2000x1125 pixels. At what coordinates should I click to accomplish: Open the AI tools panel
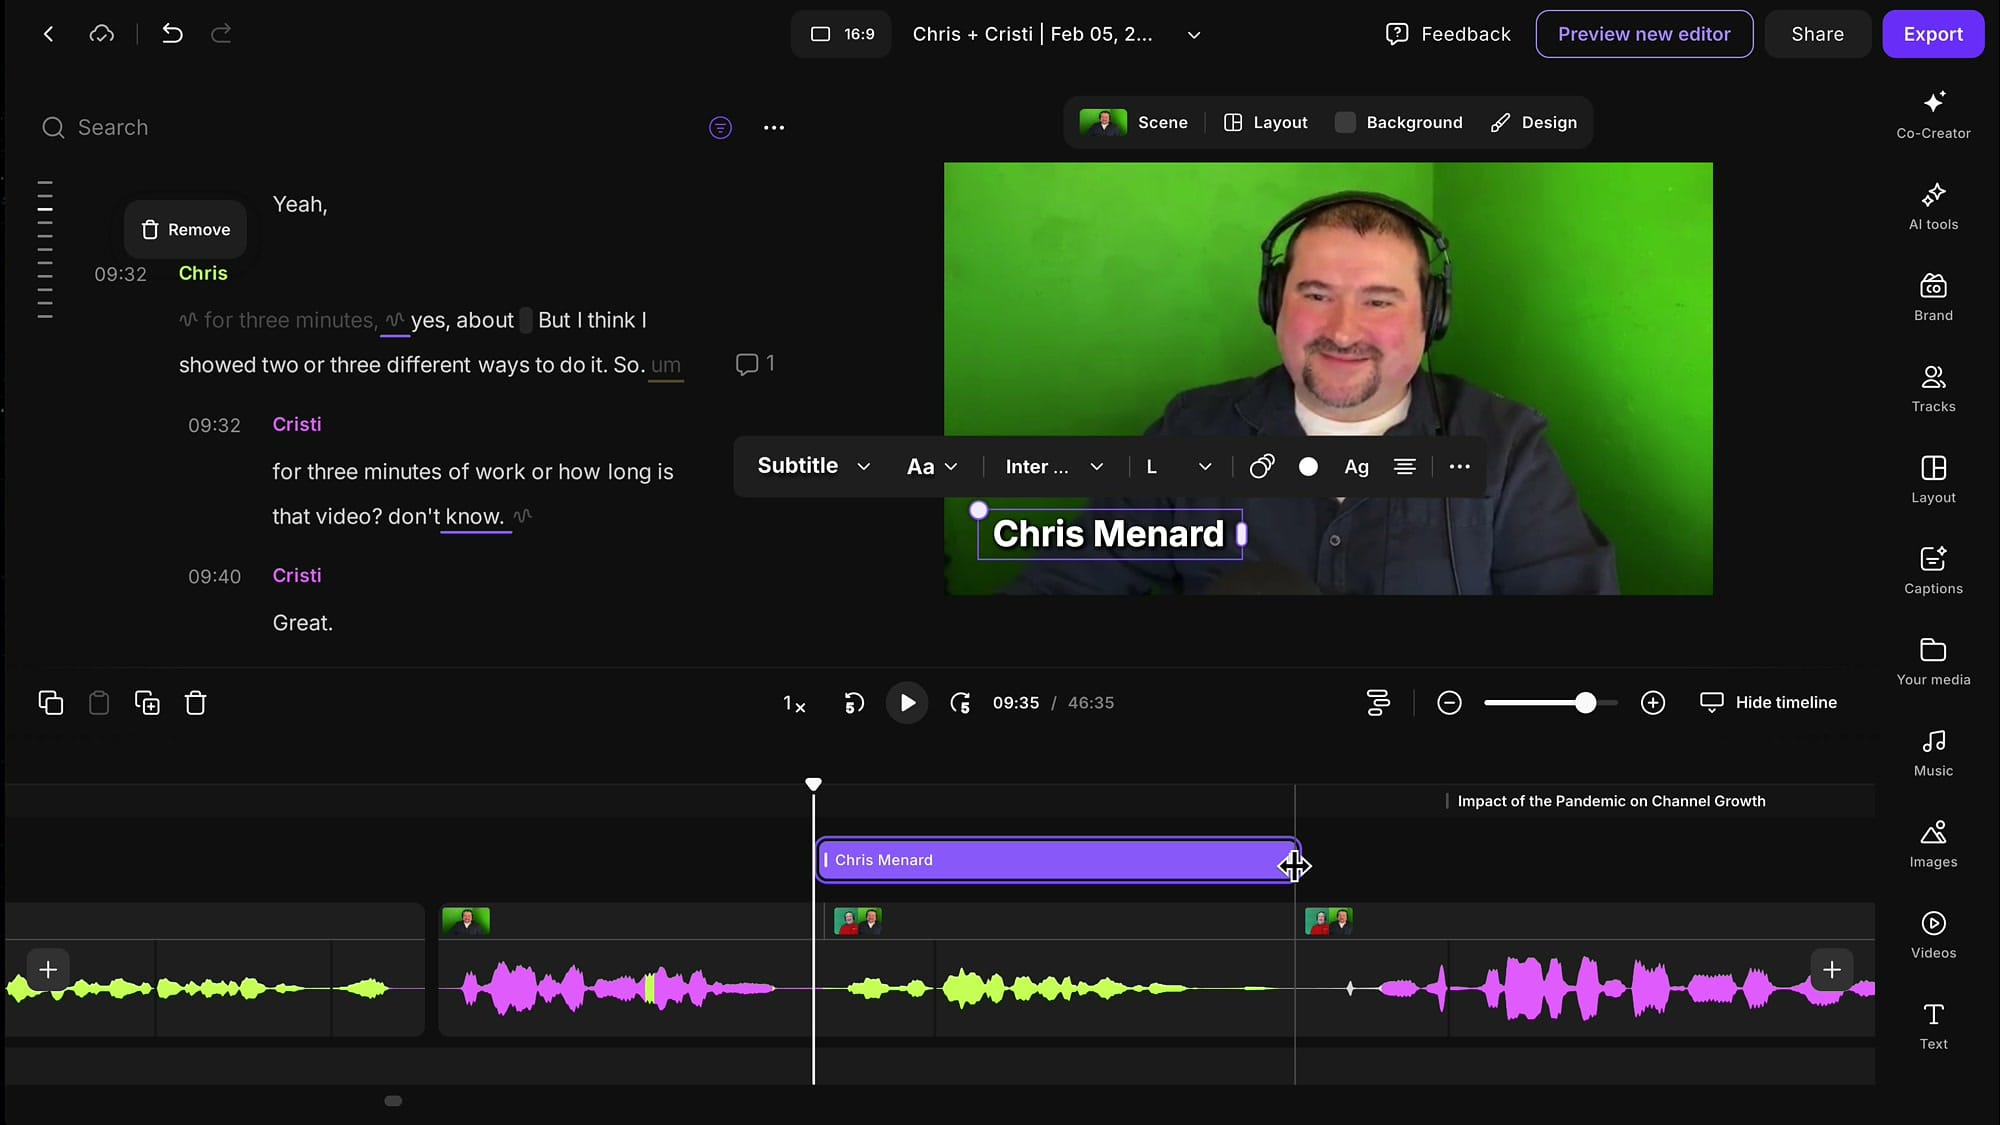1931,207
